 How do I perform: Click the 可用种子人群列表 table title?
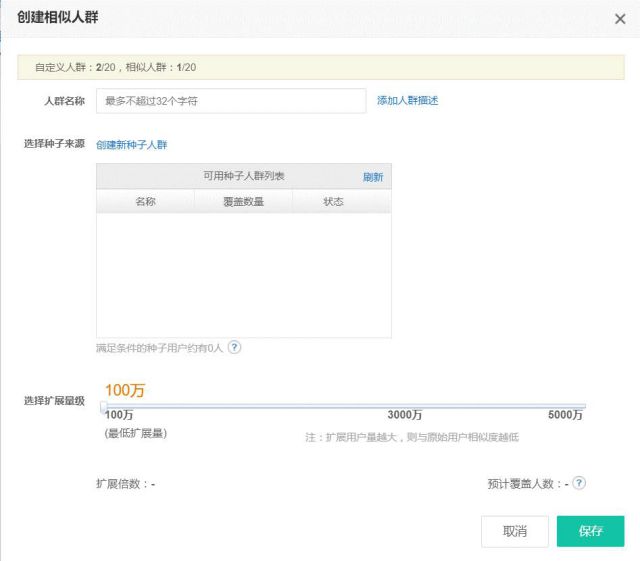pyautogui.click(x=243, y=176)
